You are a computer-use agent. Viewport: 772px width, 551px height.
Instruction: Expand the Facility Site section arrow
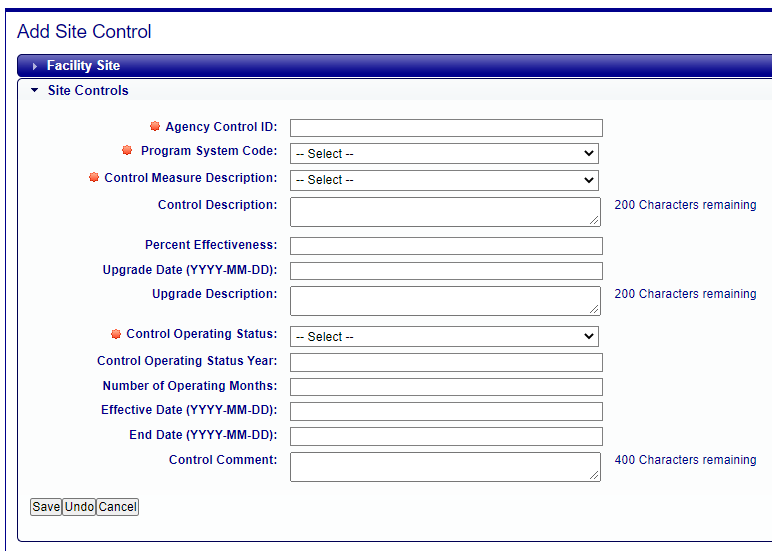[34, 66]
